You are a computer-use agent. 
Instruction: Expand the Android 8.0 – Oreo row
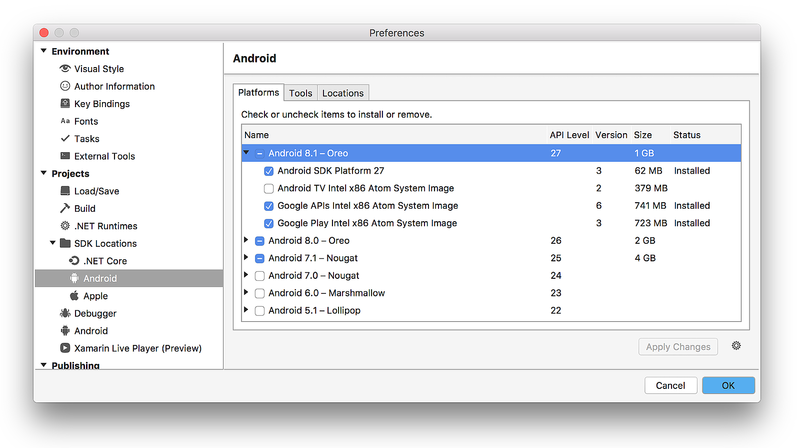247,241
